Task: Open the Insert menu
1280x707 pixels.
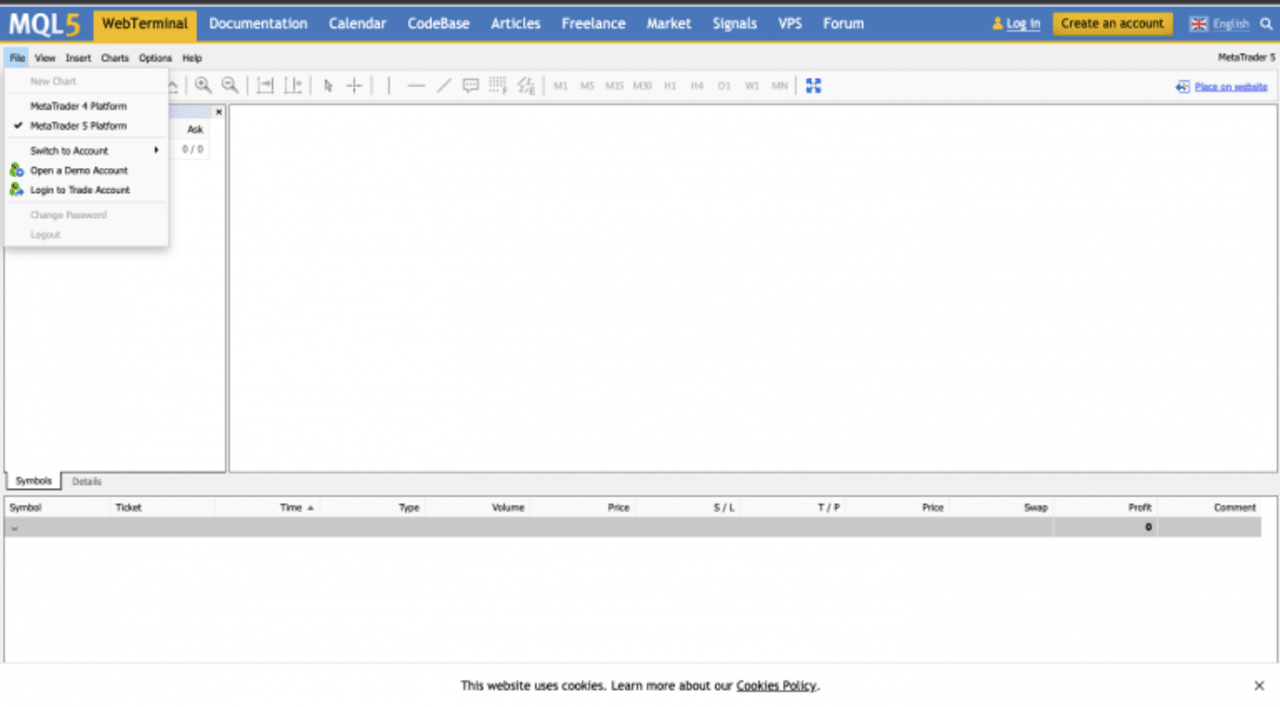Action: [x=78, y=58]
